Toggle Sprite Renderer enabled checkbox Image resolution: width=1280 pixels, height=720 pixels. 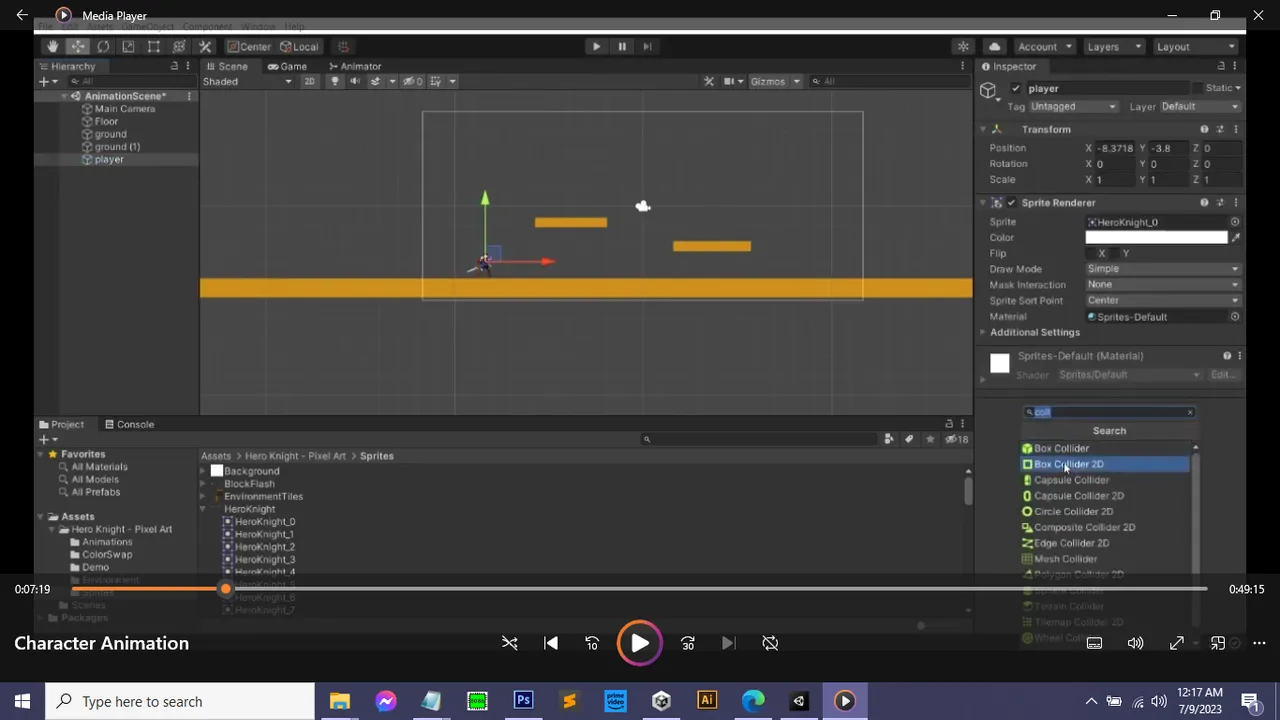point(1012,203)
